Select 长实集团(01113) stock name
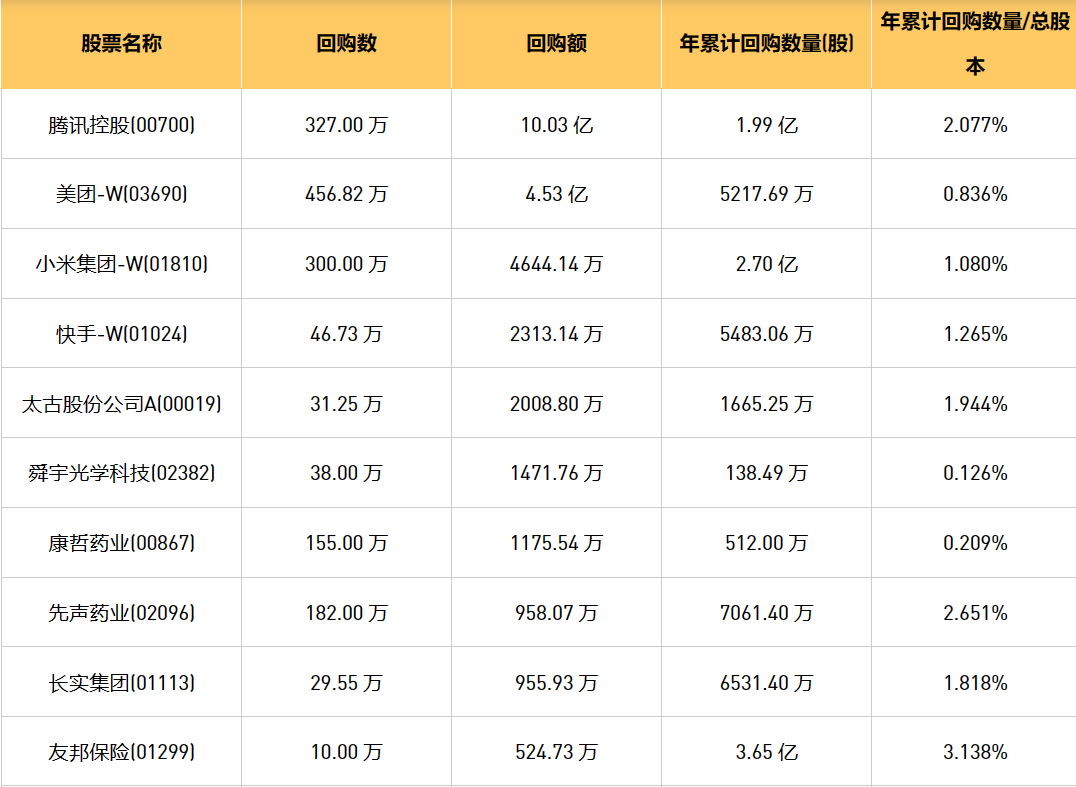Screen dimensions: 1076x787 point(121,683)
